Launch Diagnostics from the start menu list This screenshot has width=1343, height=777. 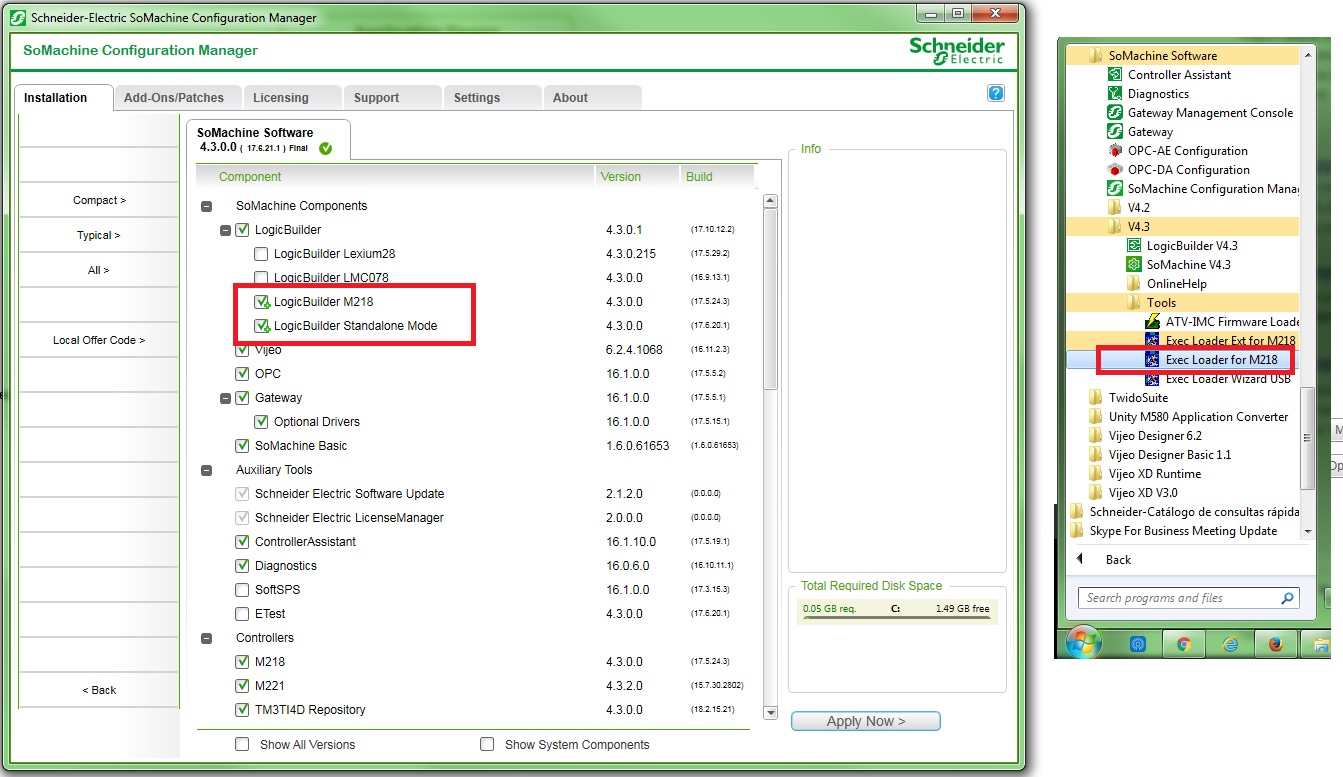(1158, 94)
